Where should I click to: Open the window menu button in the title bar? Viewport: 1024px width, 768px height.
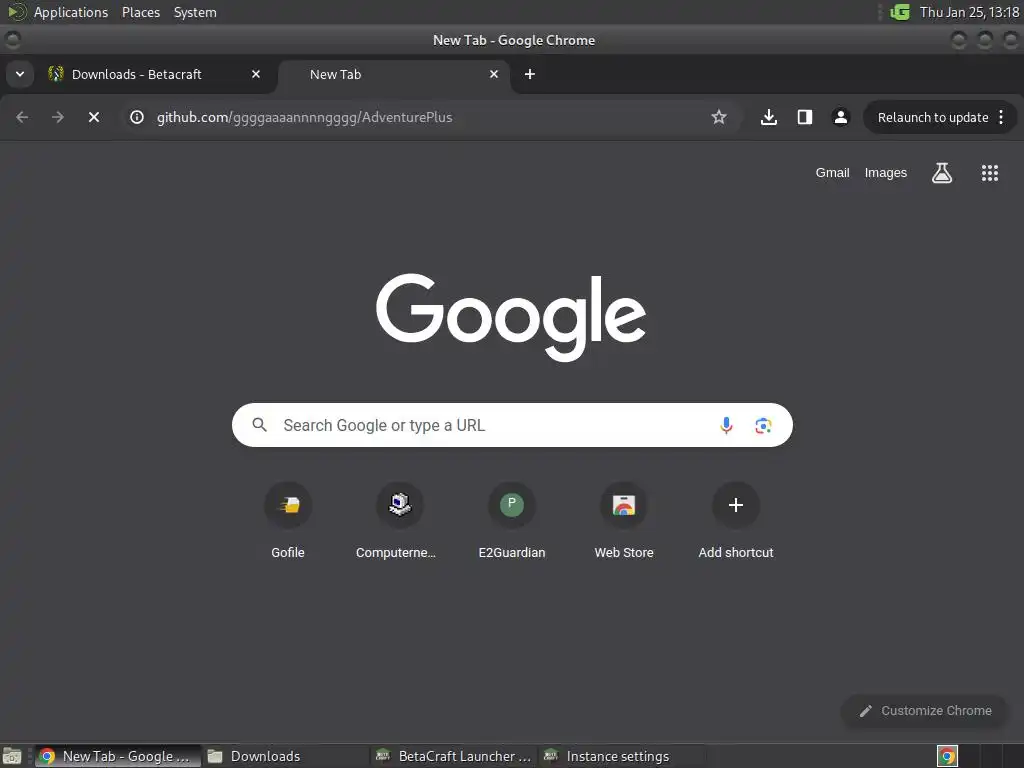coord(12,40)
